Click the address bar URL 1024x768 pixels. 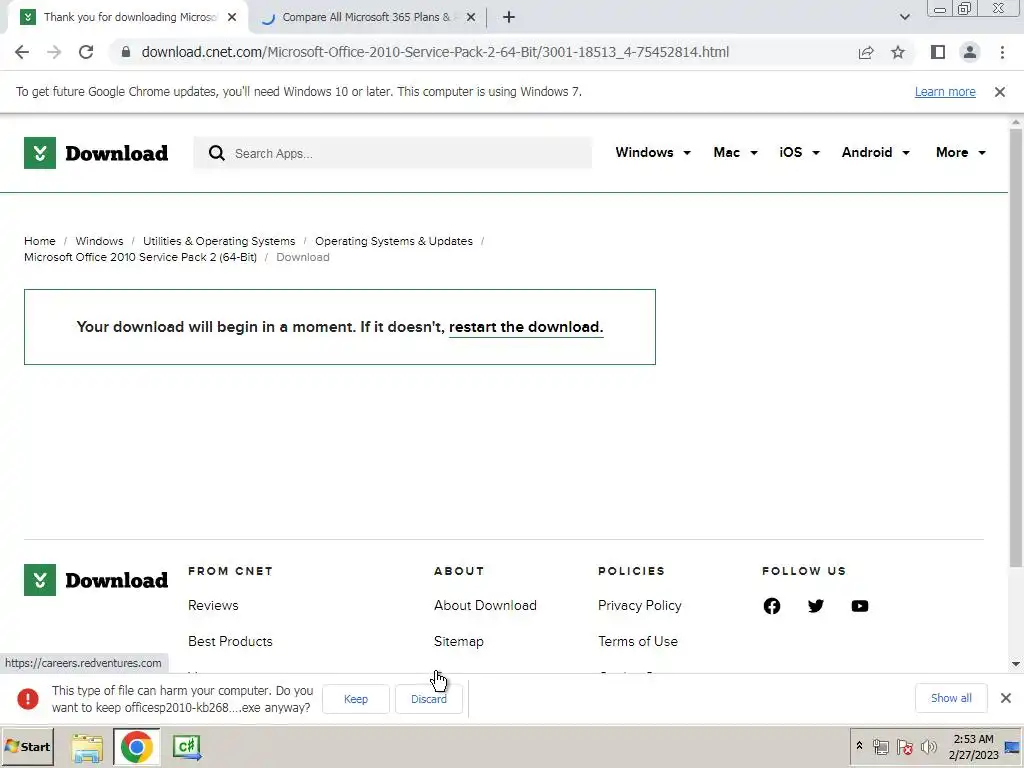(x=435, y=52)
